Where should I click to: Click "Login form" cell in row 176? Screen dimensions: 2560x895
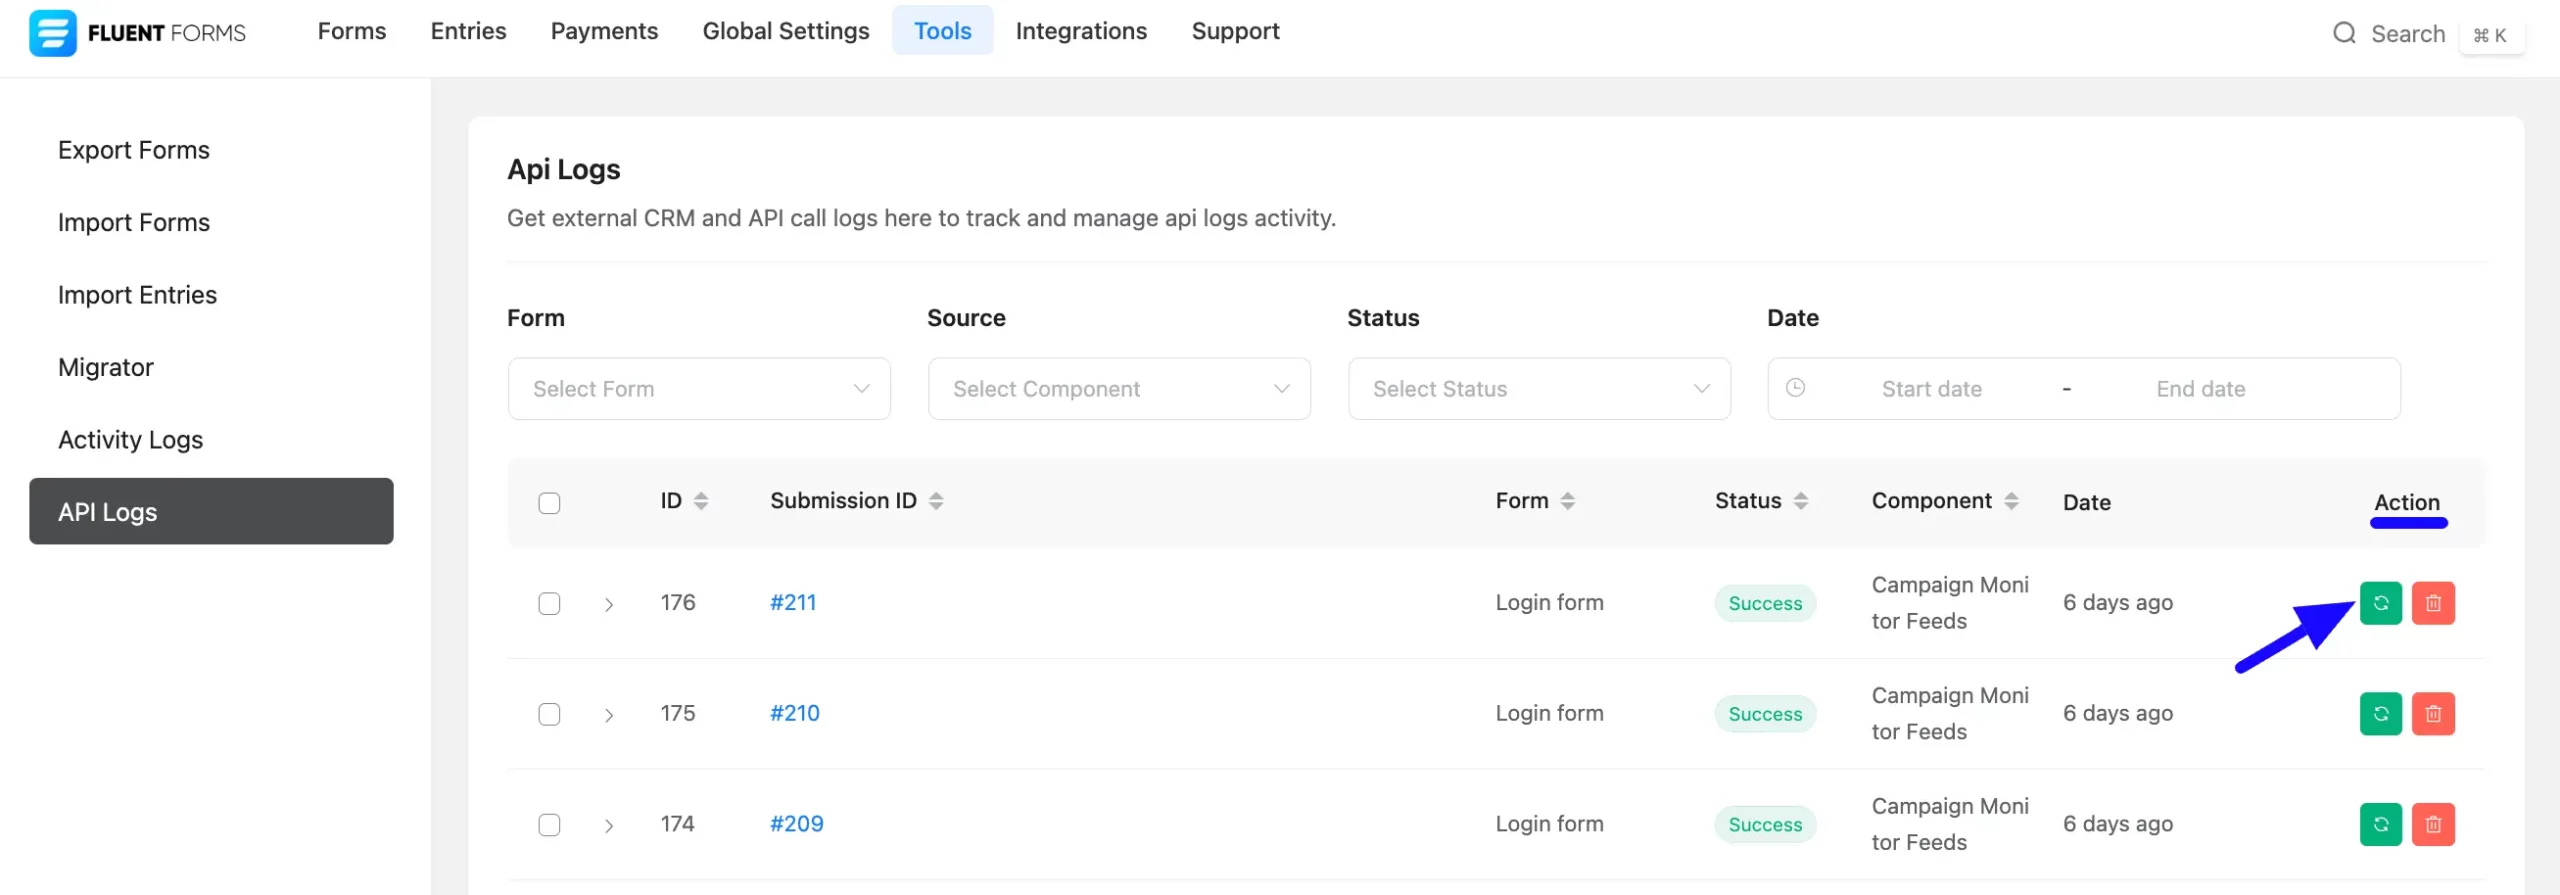[x=1549, y=603]
